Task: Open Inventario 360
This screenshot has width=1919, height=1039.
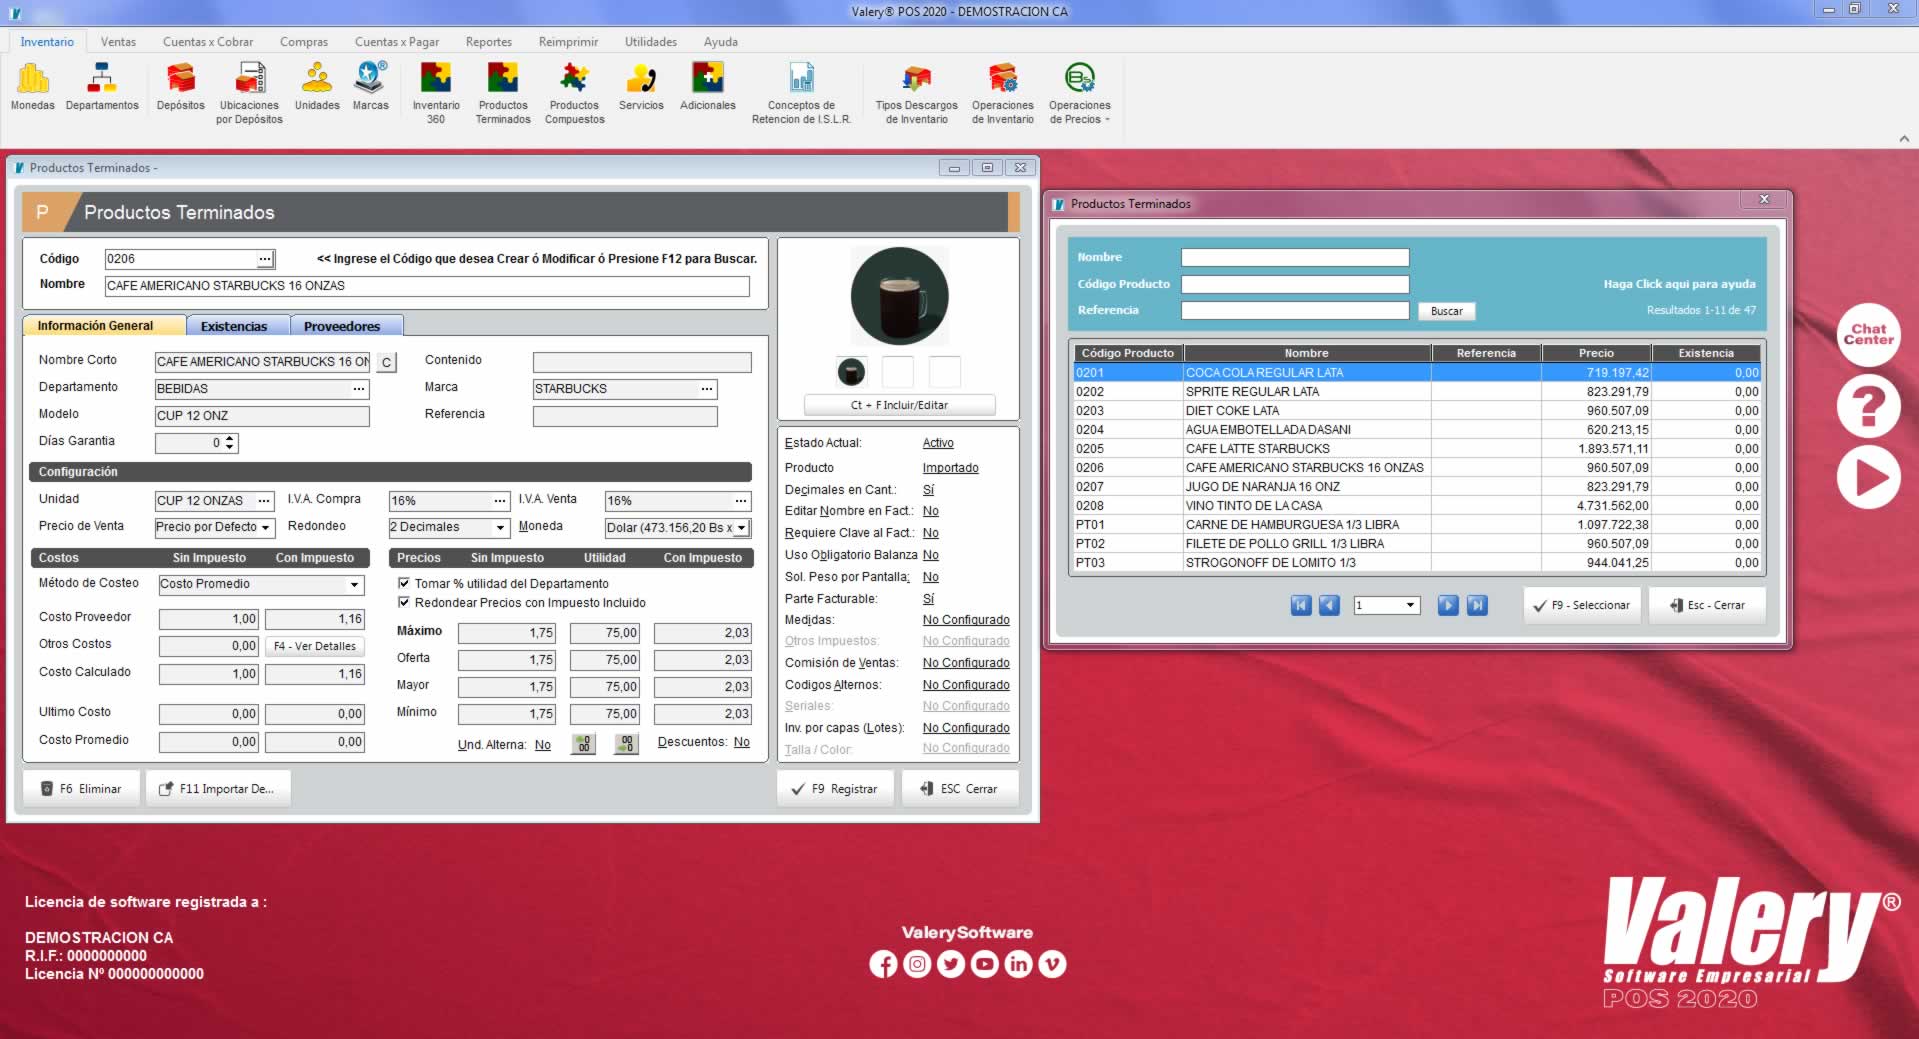Action: pos(436,93)
